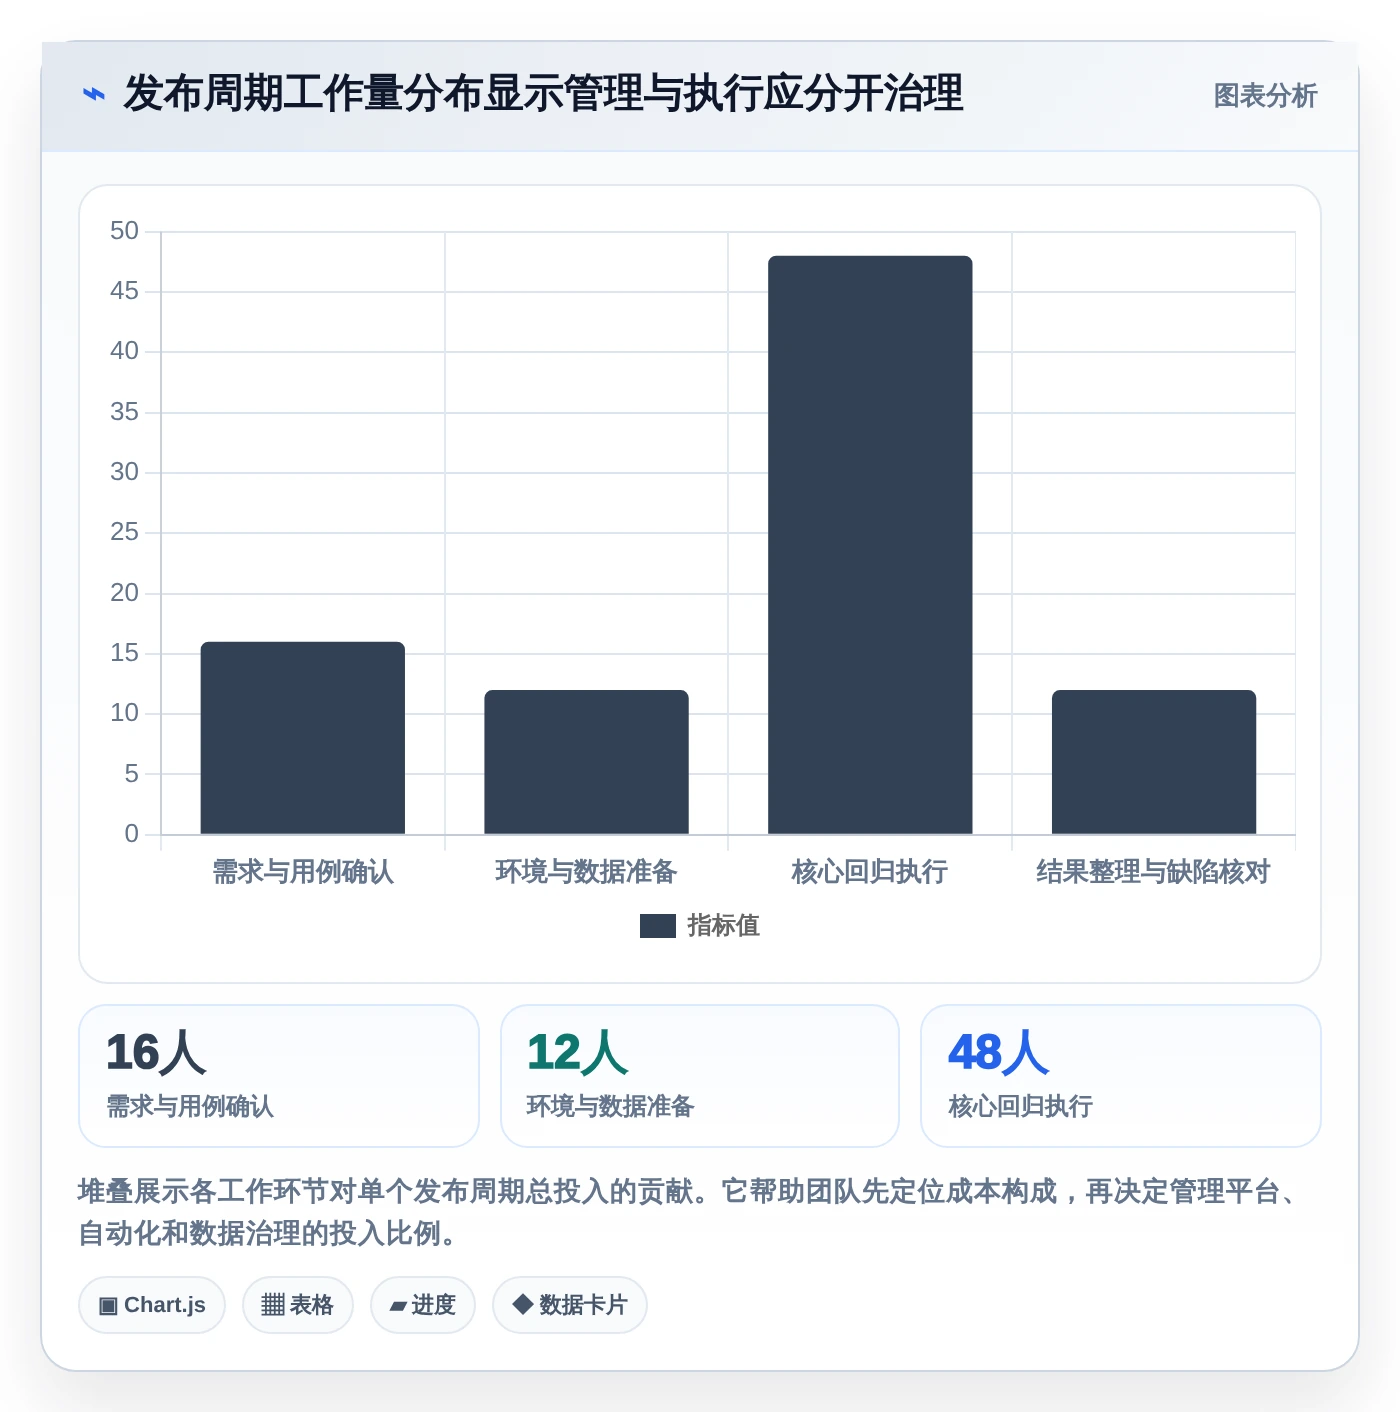Click the y-axis value 30
Screen dimensions: 1400x1412
click(125, 472)
